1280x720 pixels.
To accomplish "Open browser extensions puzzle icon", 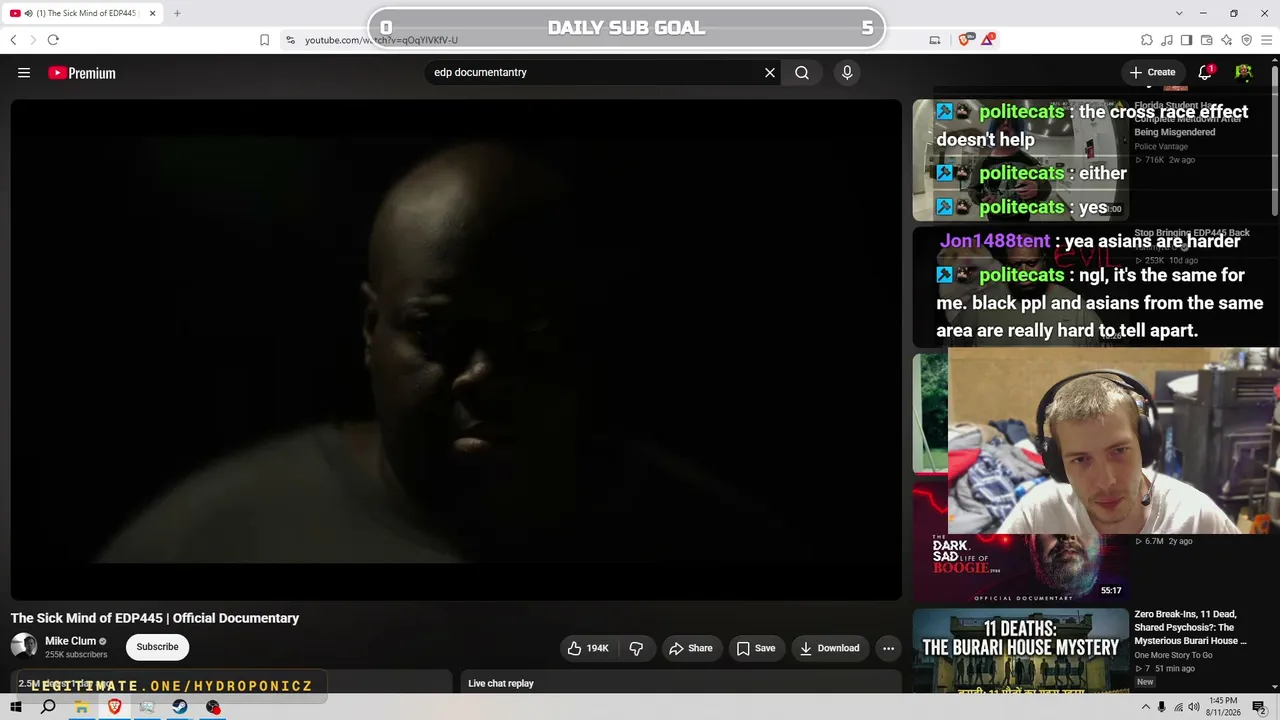I will coord(1147,40).
